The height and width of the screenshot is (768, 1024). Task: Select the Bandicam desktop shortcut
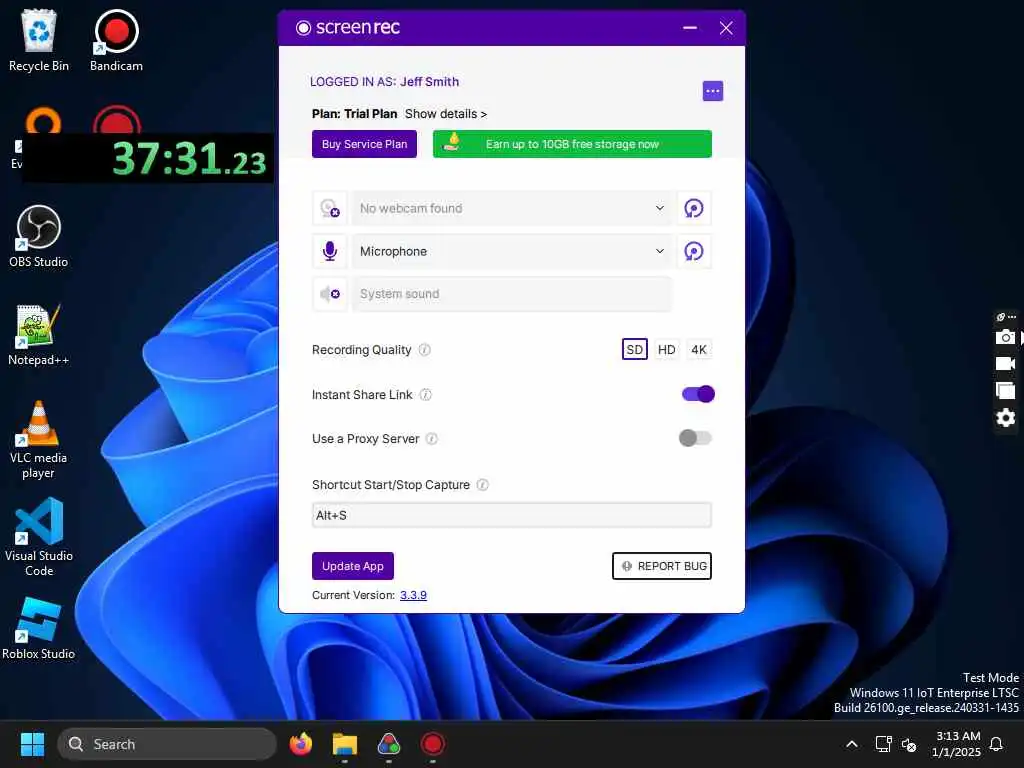(116, 40)
